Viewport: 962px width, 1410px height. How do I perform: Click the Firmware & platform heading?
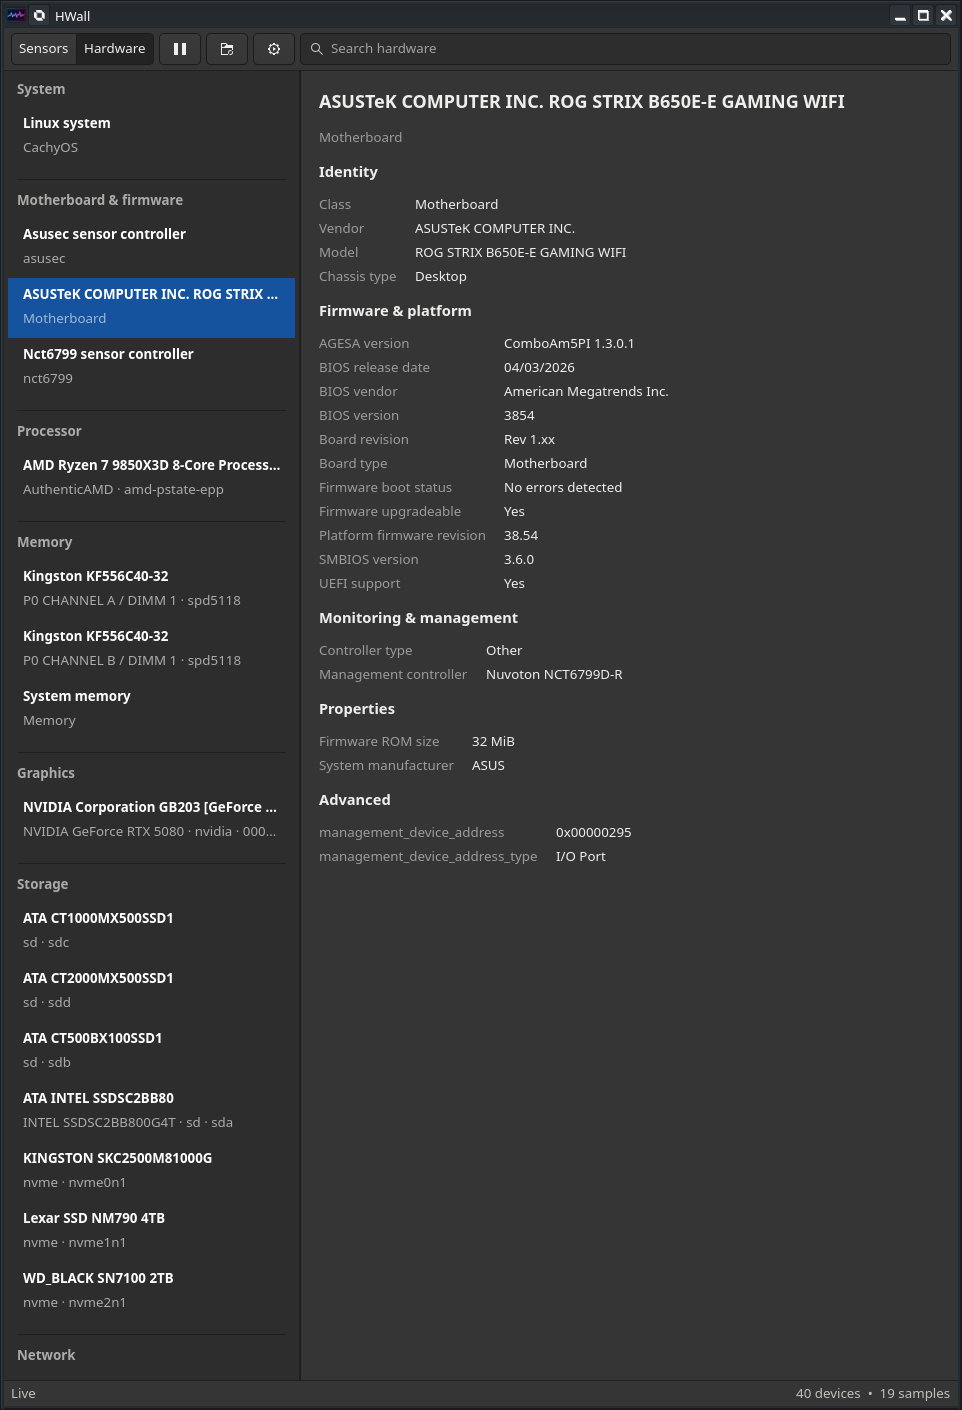395,311
